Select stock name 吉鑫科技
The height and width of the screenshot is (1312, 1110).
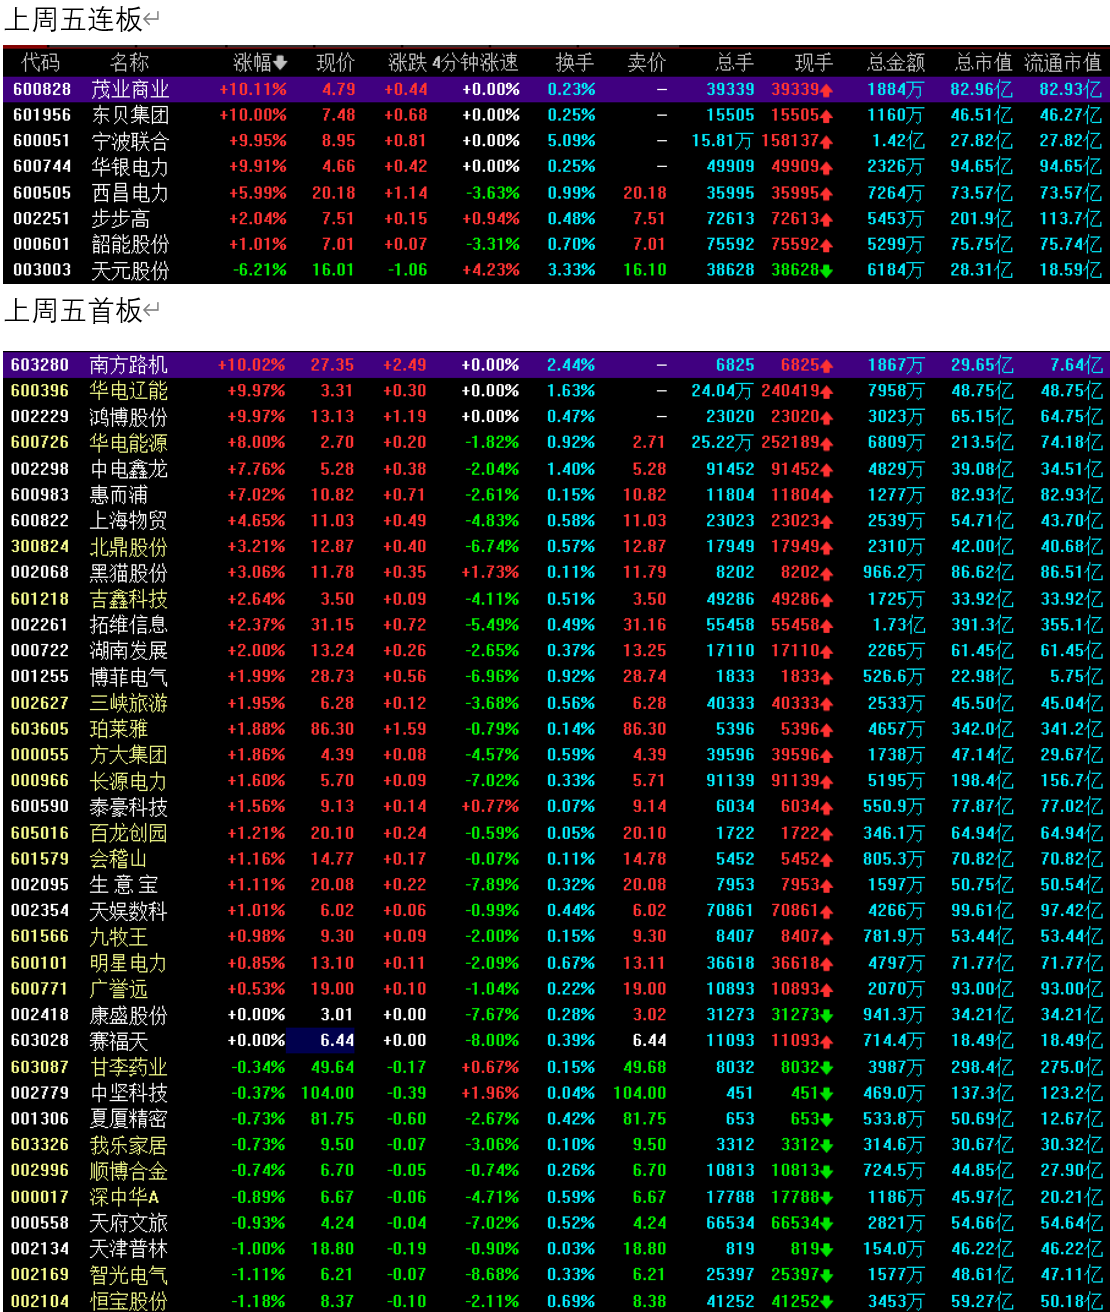(129, 599)
